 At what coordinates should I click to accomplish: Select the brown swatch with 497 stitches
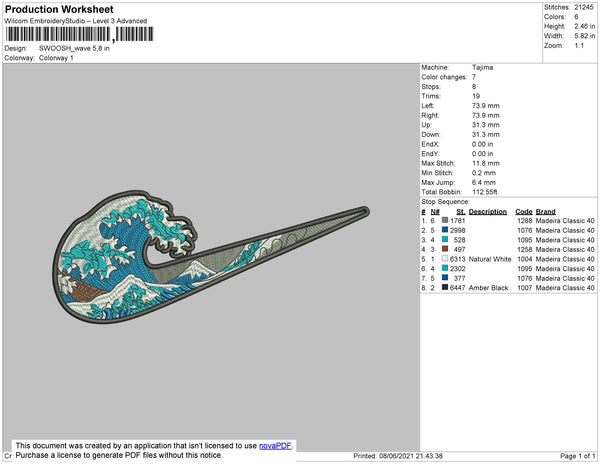click(x=445, y=249)
